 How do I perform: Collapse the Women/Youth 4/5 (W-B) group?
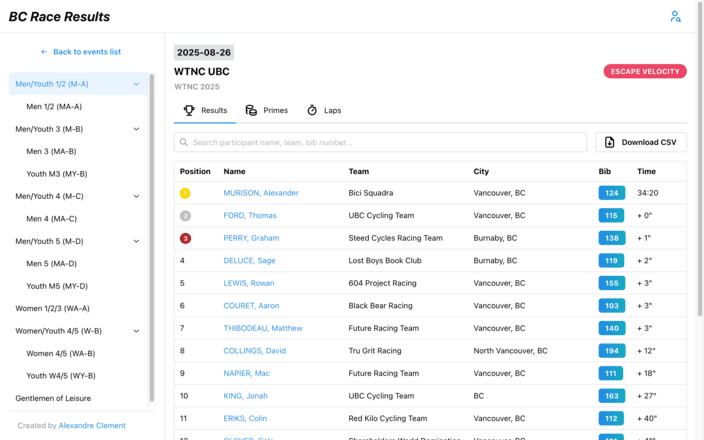[x=136, y=331]
